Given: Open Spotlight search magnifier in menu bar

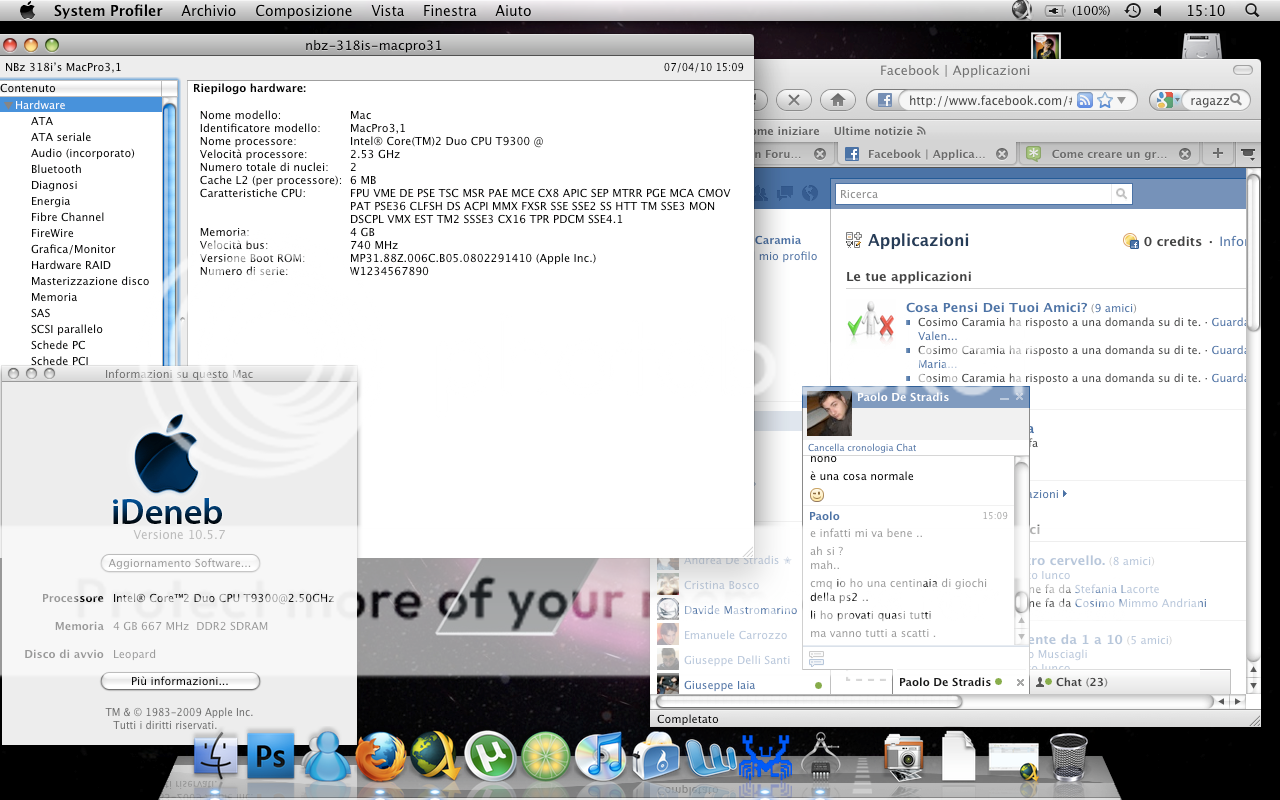Looking at the screenshot, I should (x=1251, y=11).
